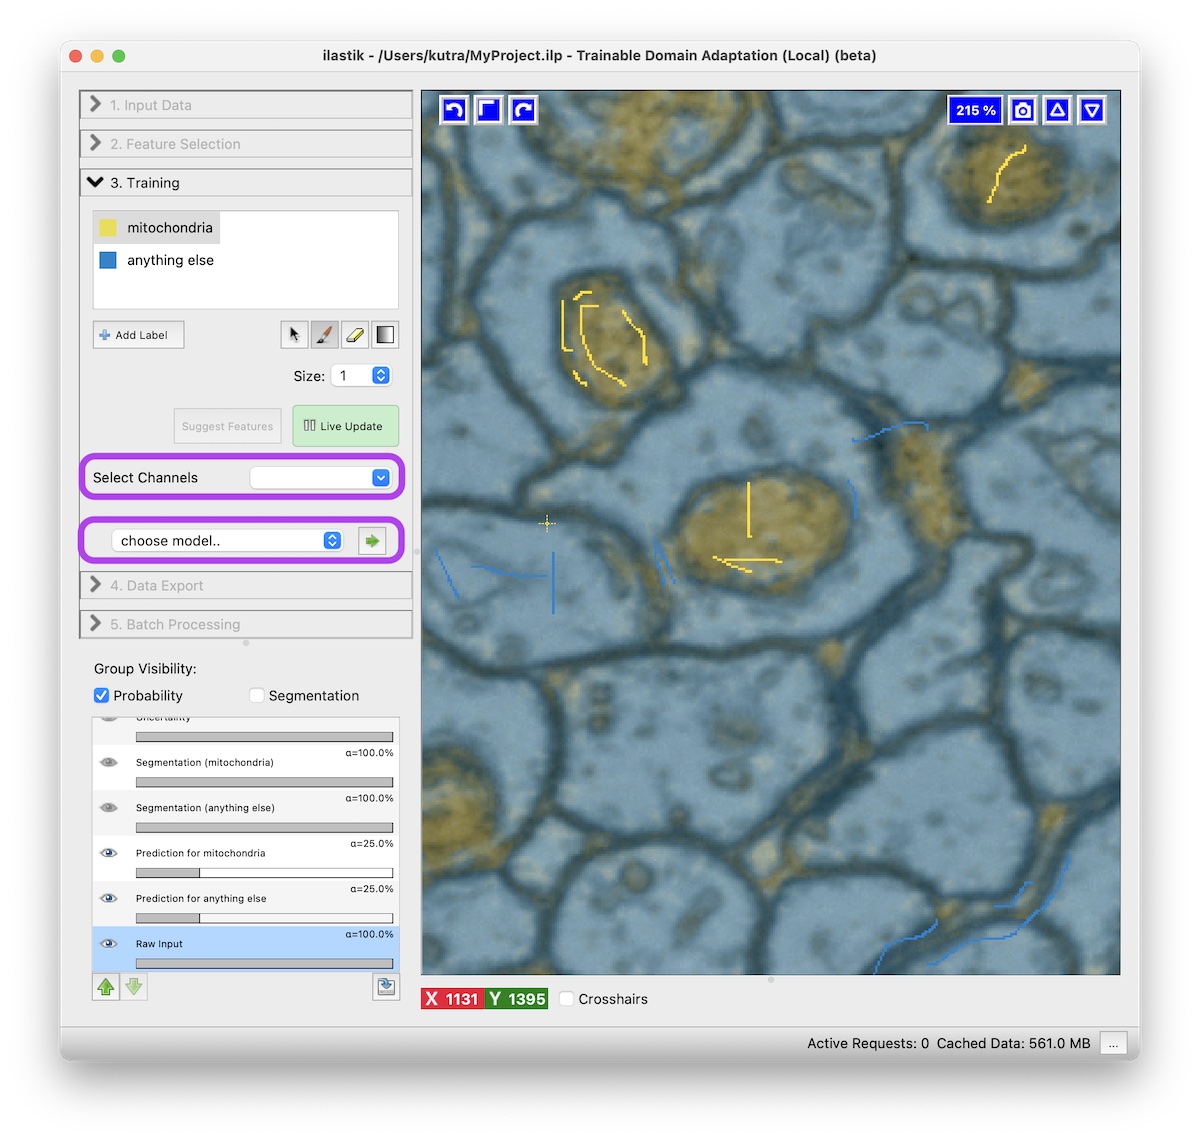Click the Active Requests: 0 text
Image resolution: width=1200 pixels, height=1140 pixels.
coord(868,1043)
